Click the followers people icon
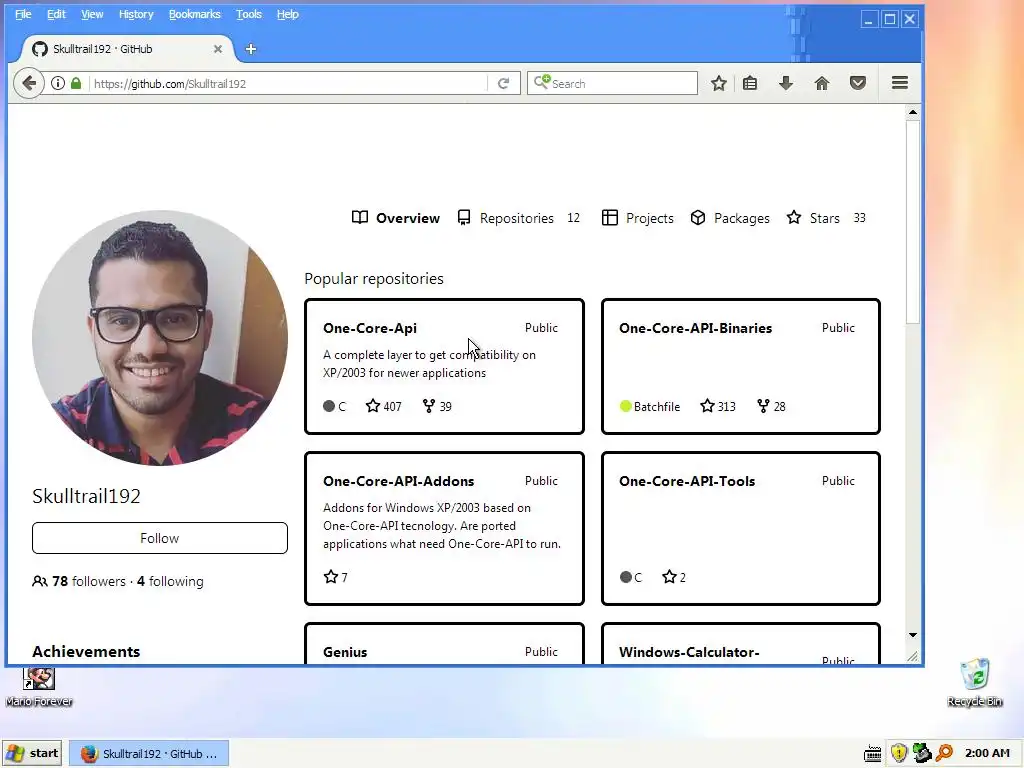 tap(39, 581)
